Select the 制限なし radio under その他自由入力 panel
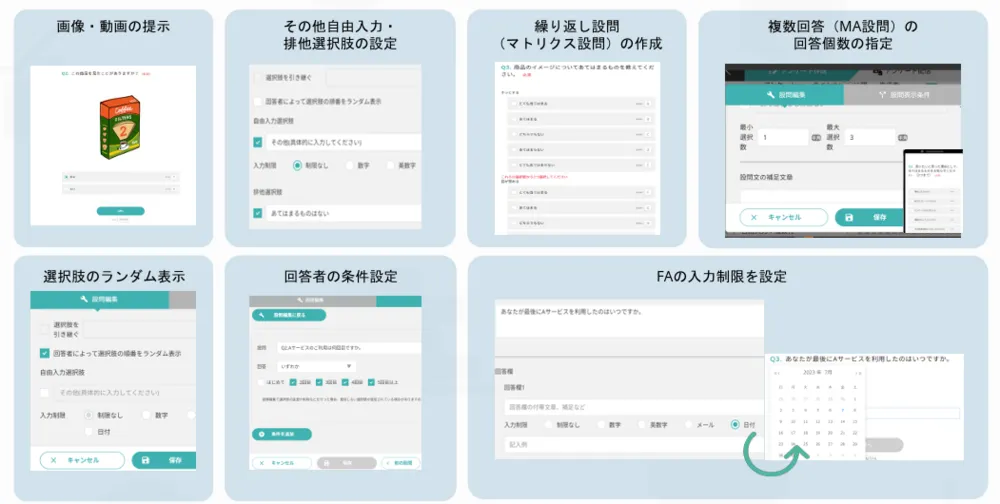 click(297, 165)
